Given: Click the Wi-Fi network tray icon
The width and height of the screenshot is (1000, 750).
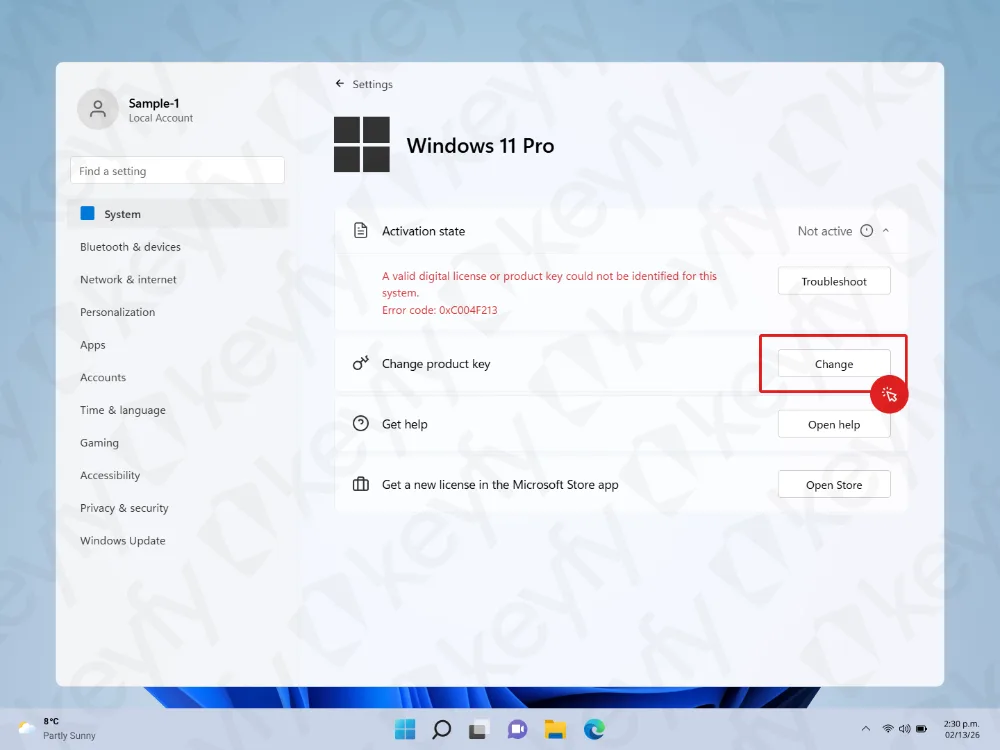Looking at the screenshot, I should click(888, 728).
